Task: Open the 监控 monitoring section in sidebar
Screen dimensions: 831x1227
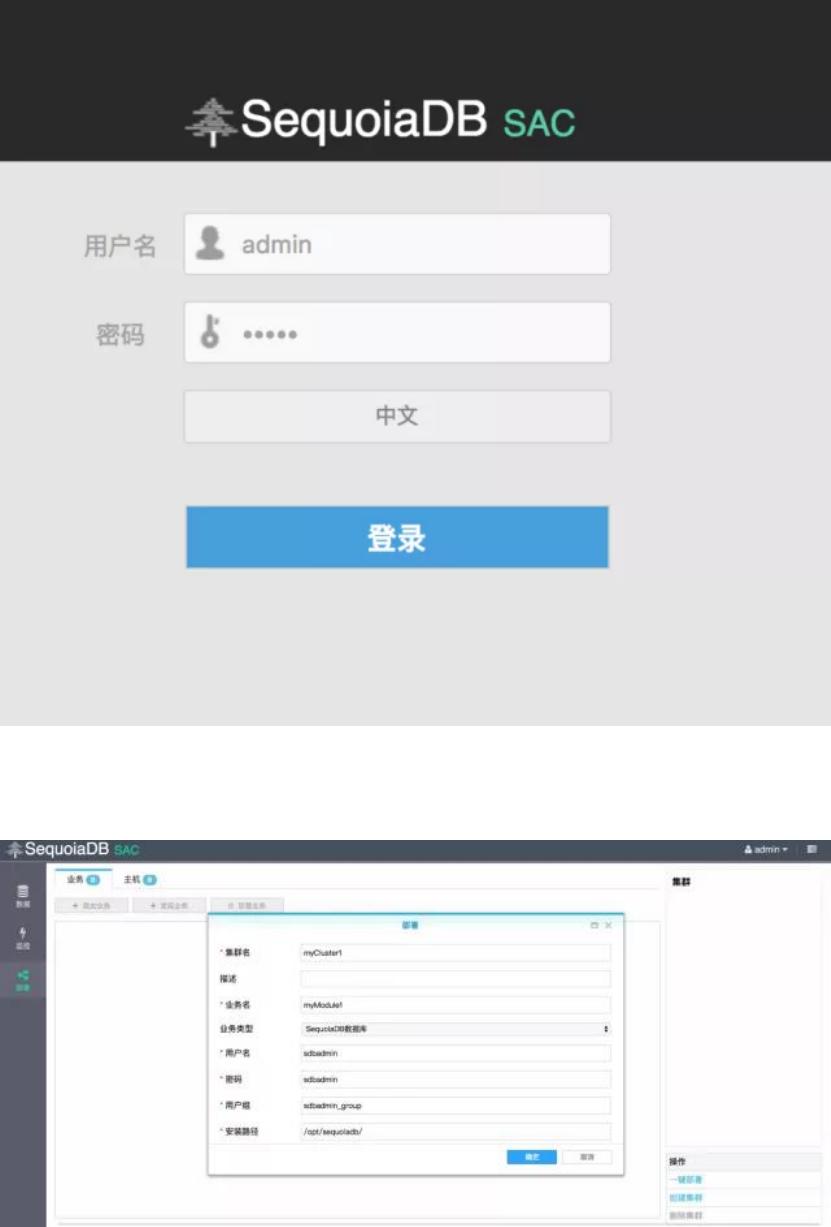Action: (23, 938)
